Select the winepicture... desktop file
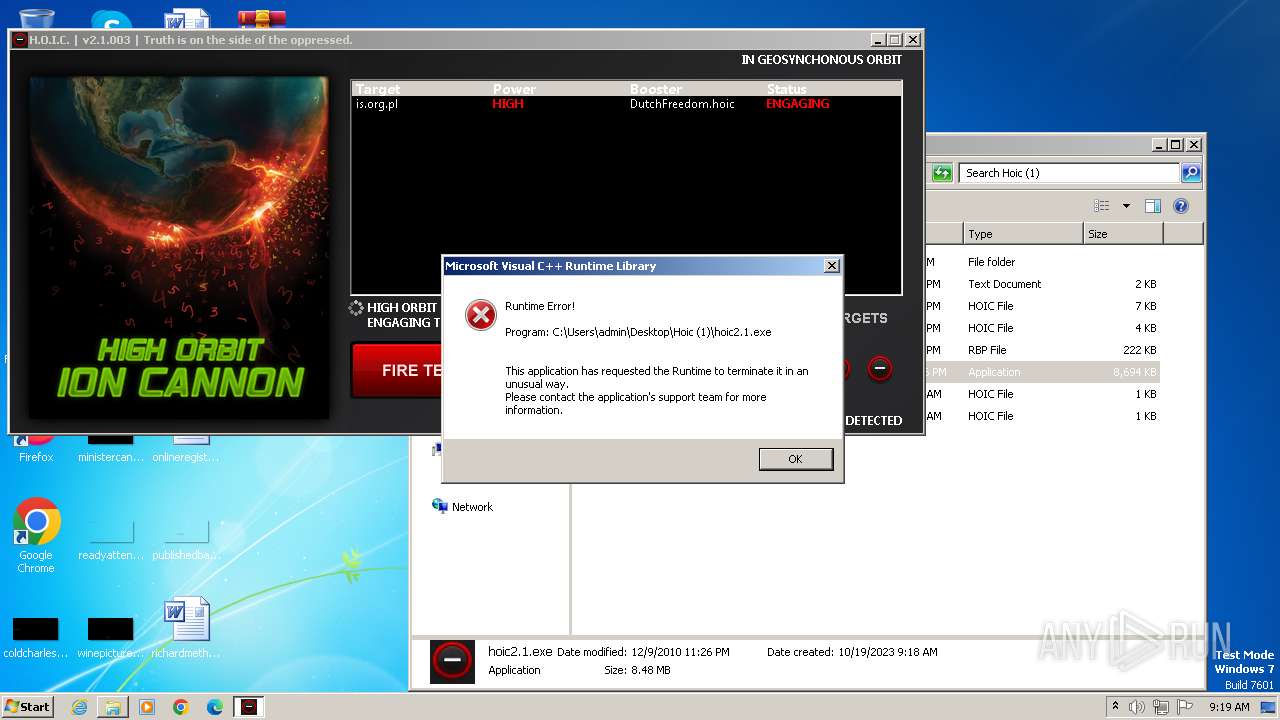1280x720 pixels. click(111, 636)
